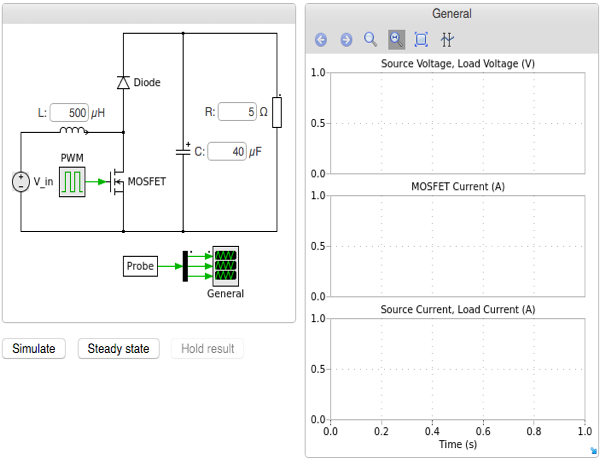The image size is (600, 460).
Task: Toggle the scope cursors tool
Action: pos(447,39)
